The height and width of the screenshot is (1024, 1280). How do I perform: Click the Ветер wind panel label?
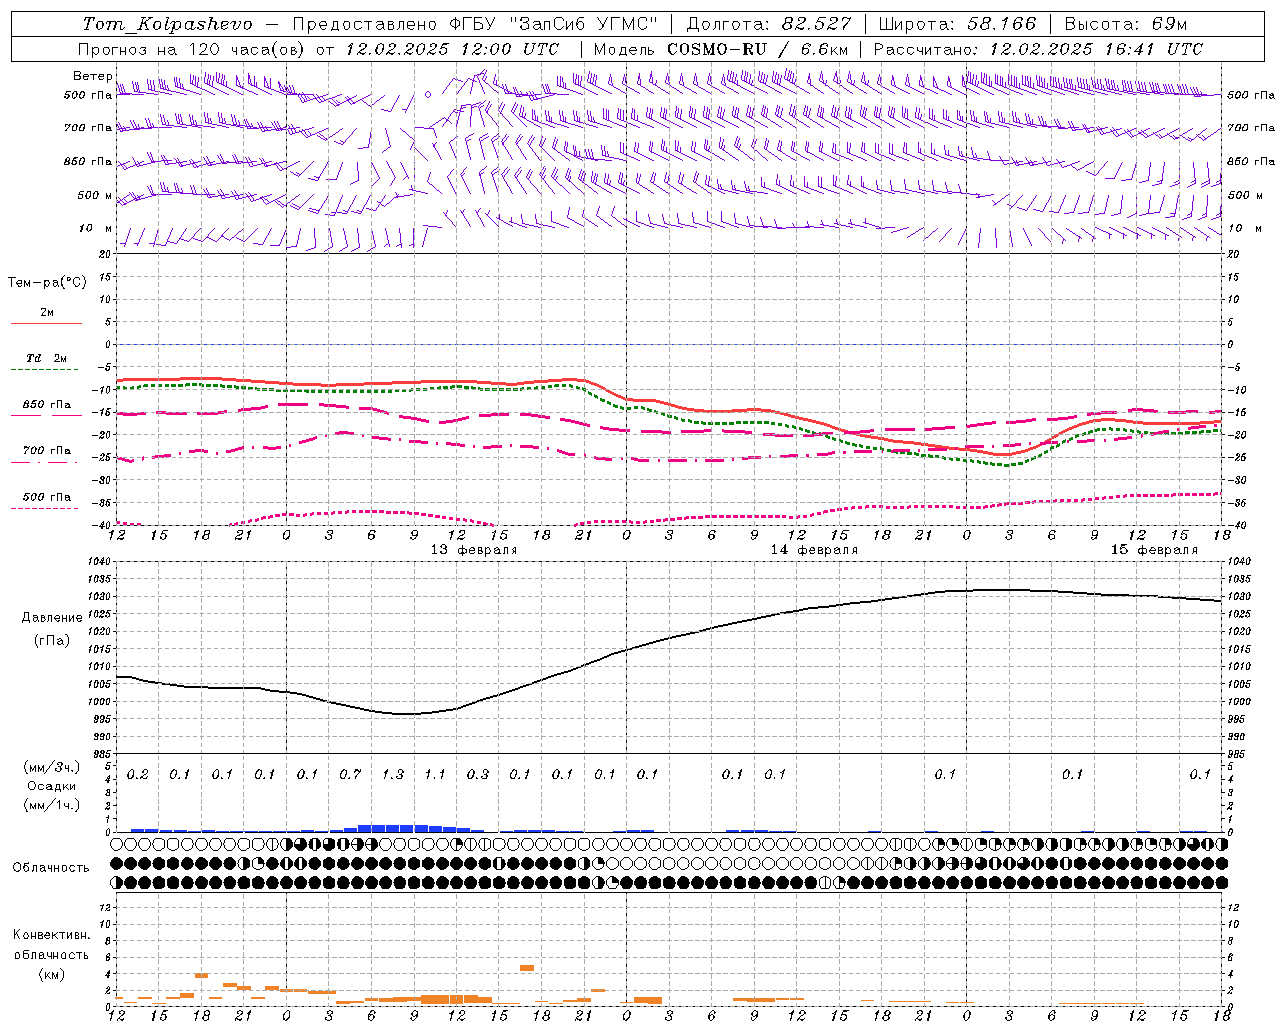93,76
